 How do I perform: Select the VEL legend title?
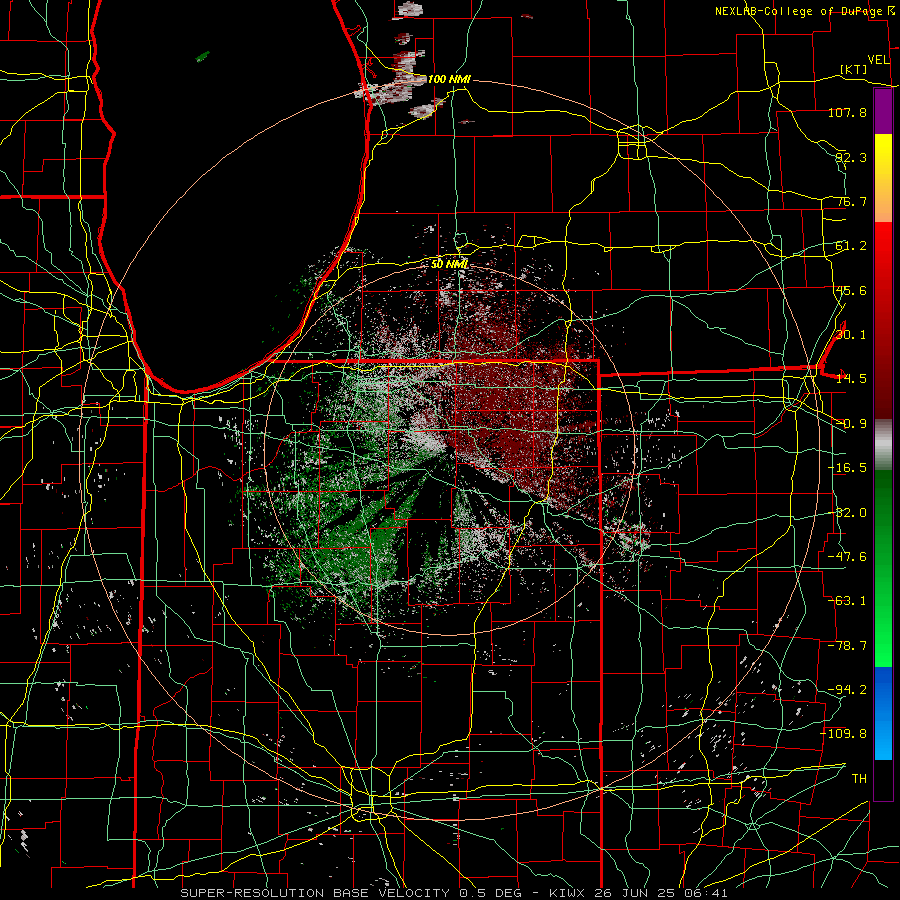point(878,59)
